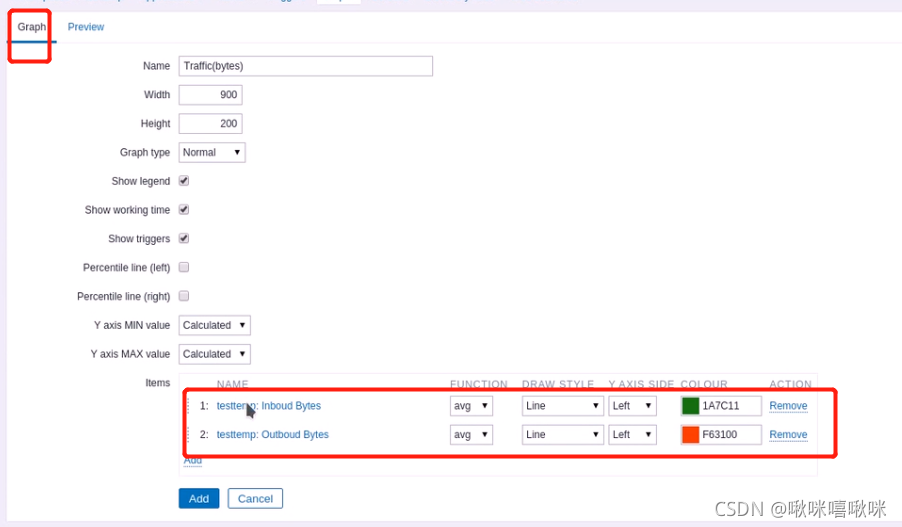
Task: Switch to the Graph tab
Action: point(32,27)
